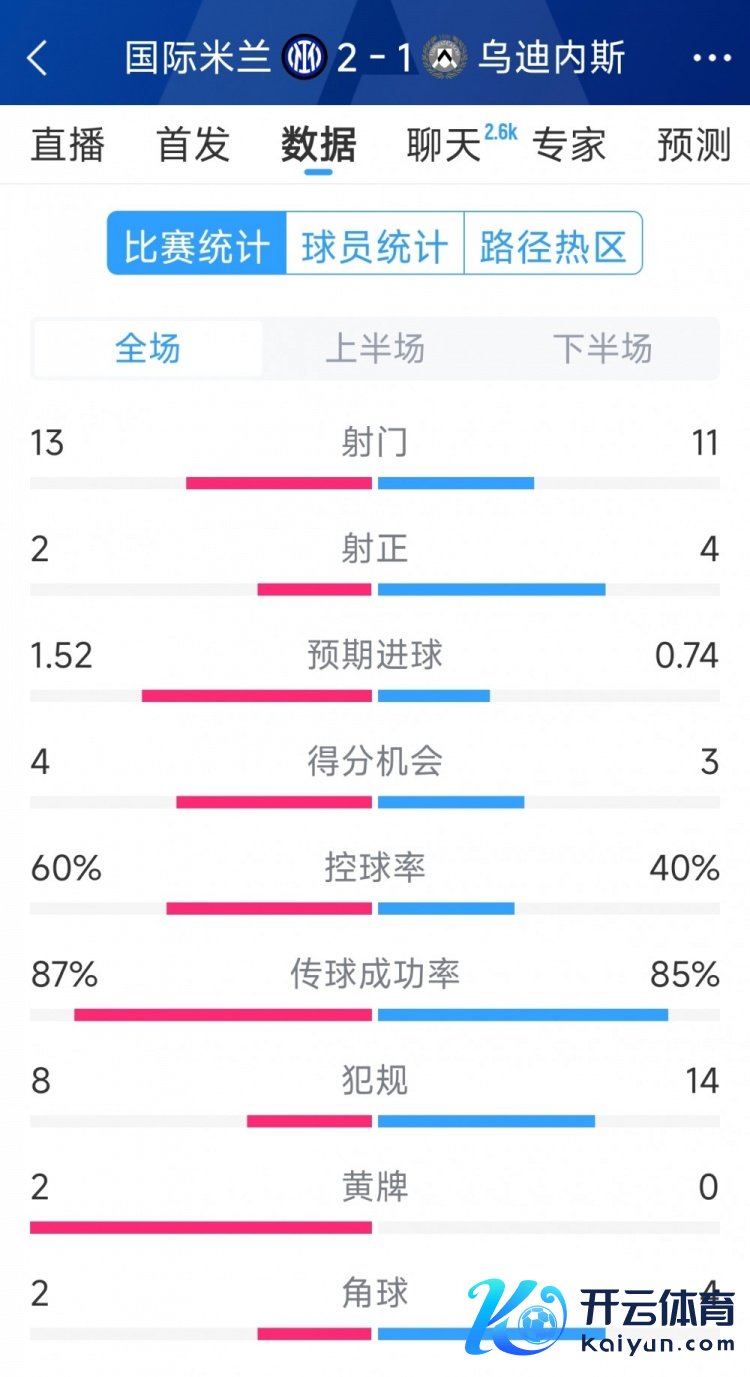This screenshot has height=1377, width=750.
Task: Tap the 预期进球 stat row label
Action: pos(375,655)
